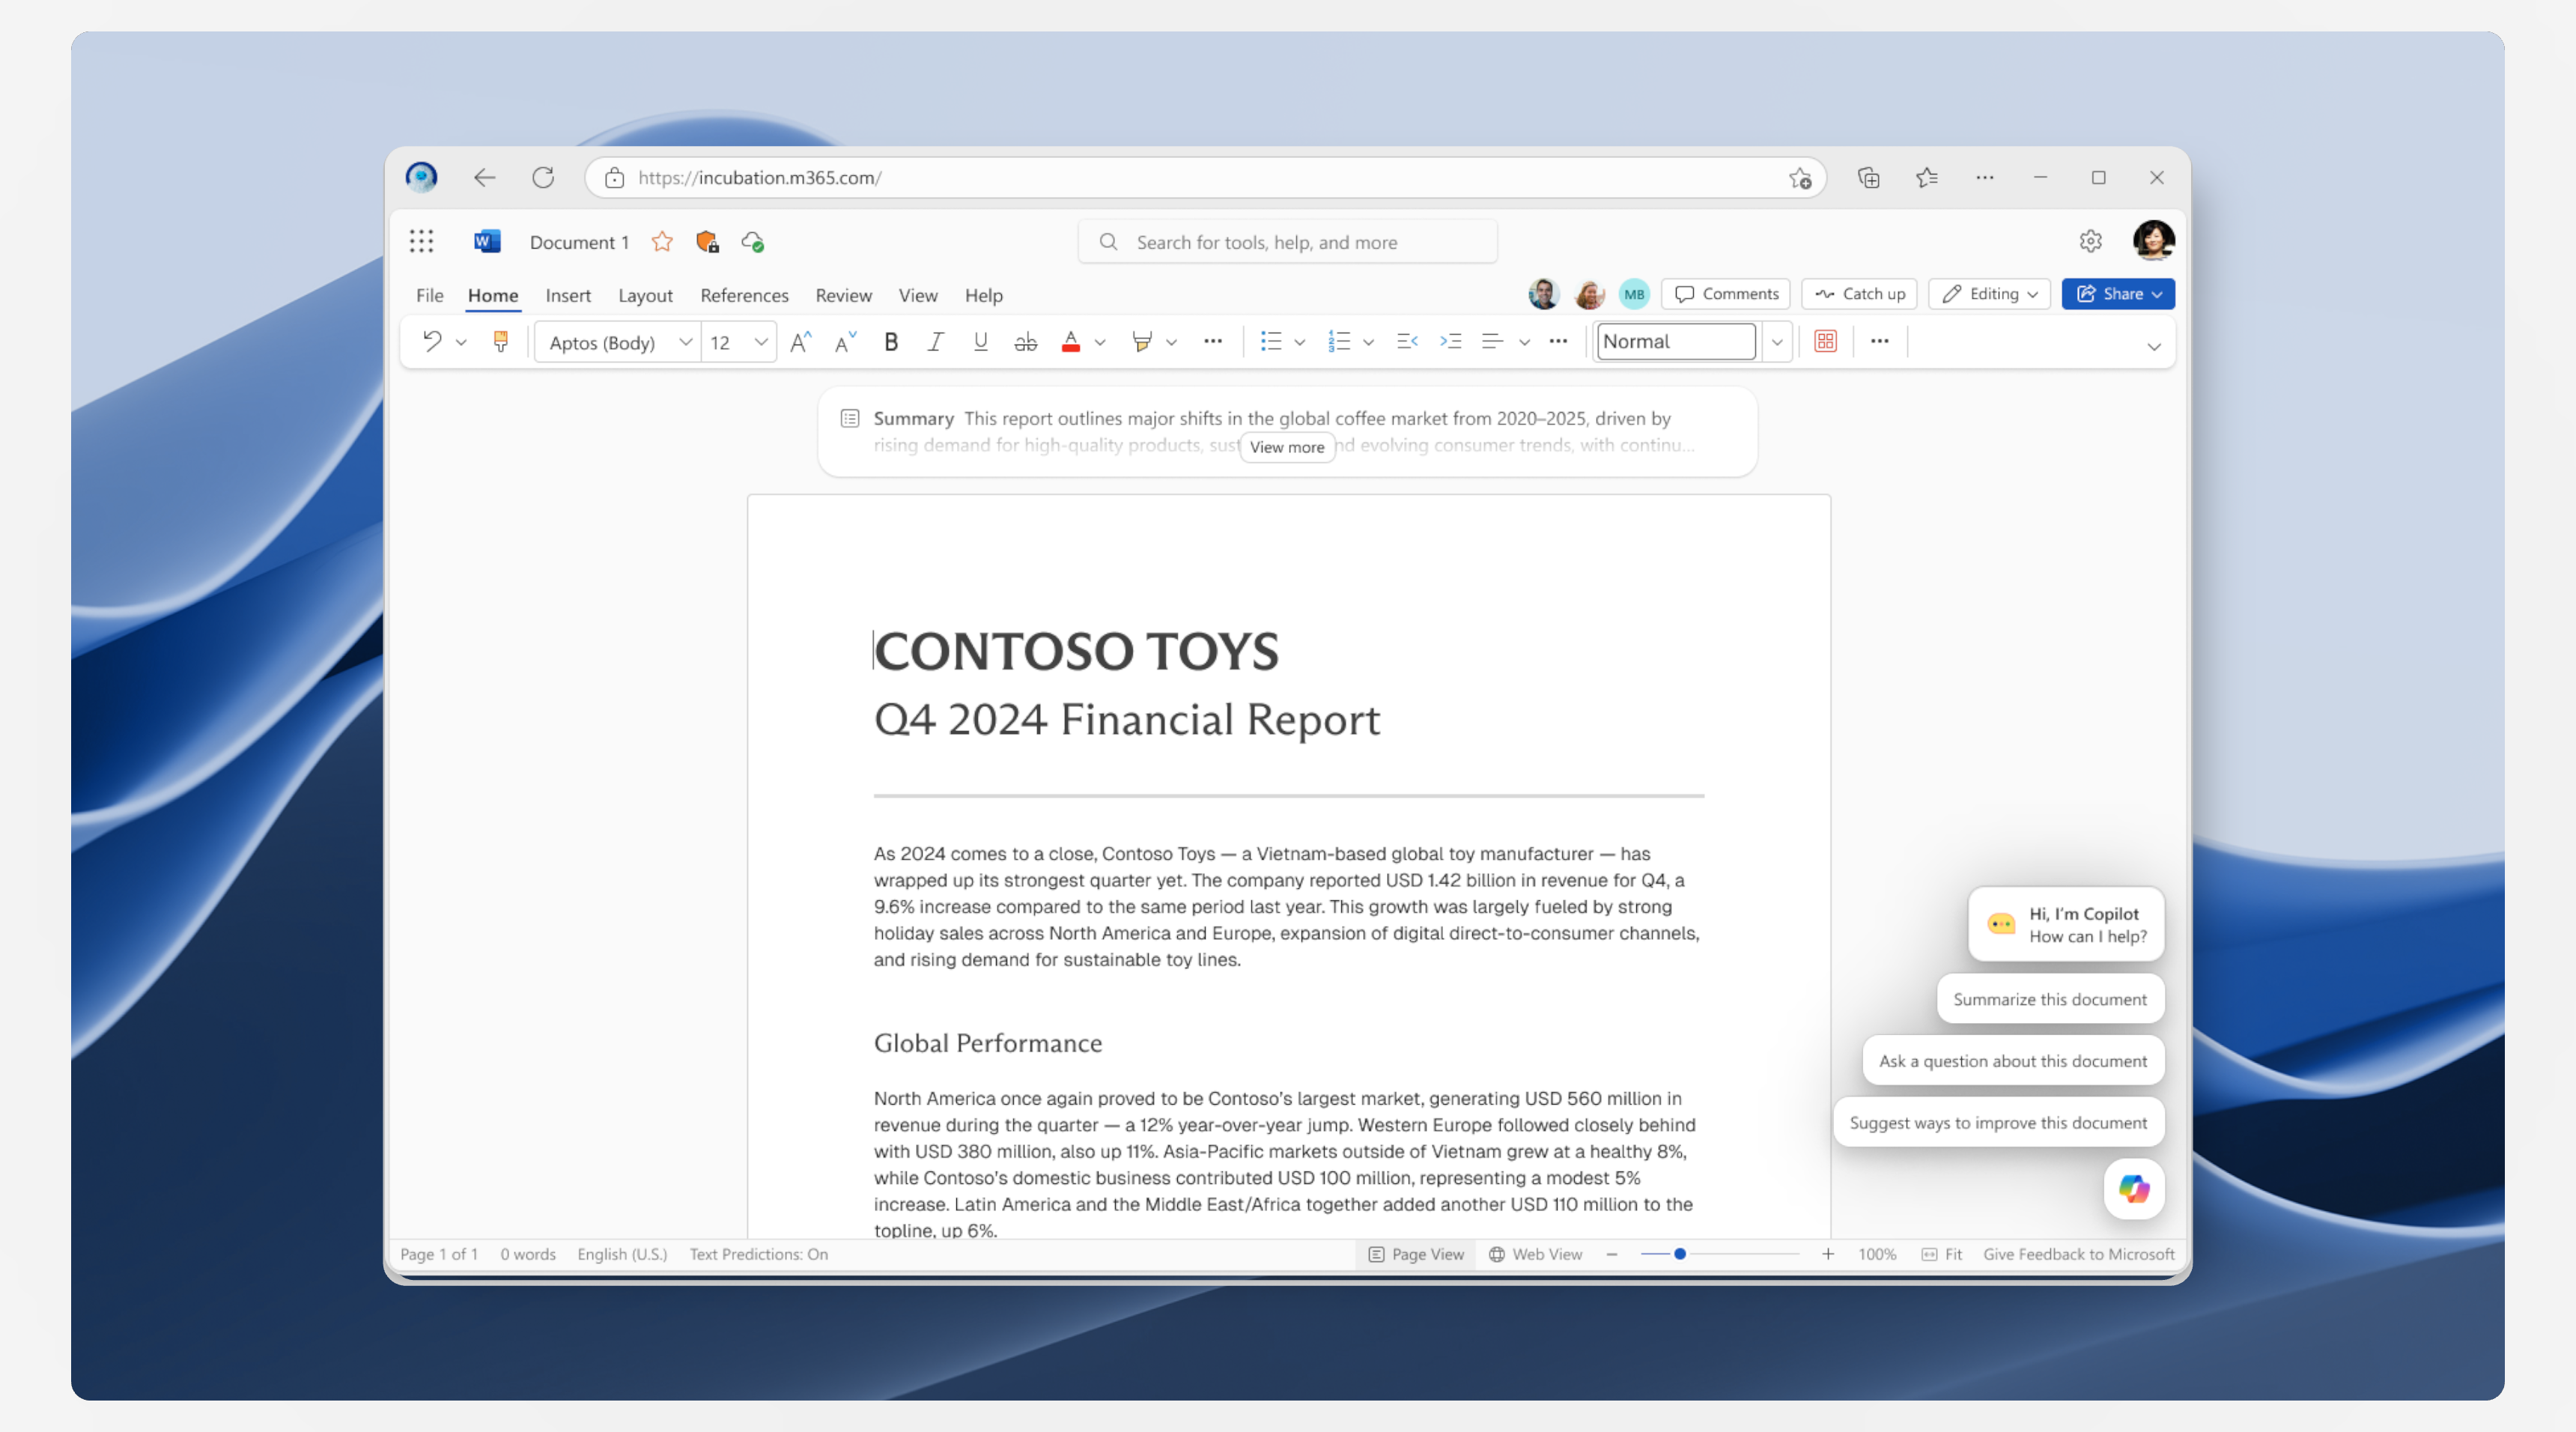The image size is (2576, 1432).
Task: Click Fit in the status bar
Action: click(x=1942, y=1254)
